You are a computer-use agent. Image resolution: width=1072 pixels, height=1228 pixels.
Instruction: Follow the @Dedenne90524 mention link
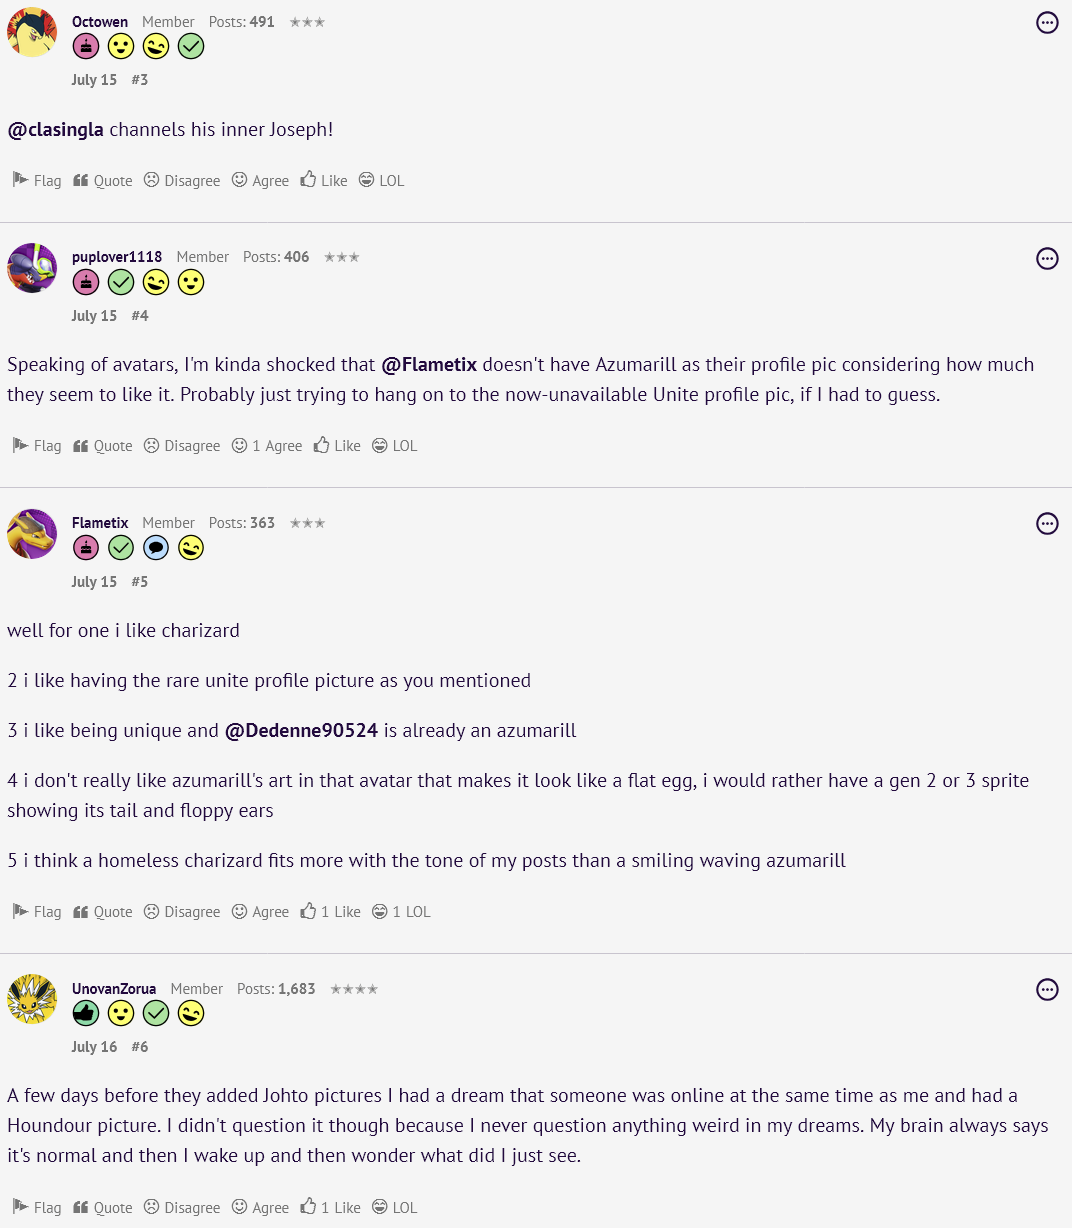click(x=301, y=731)
